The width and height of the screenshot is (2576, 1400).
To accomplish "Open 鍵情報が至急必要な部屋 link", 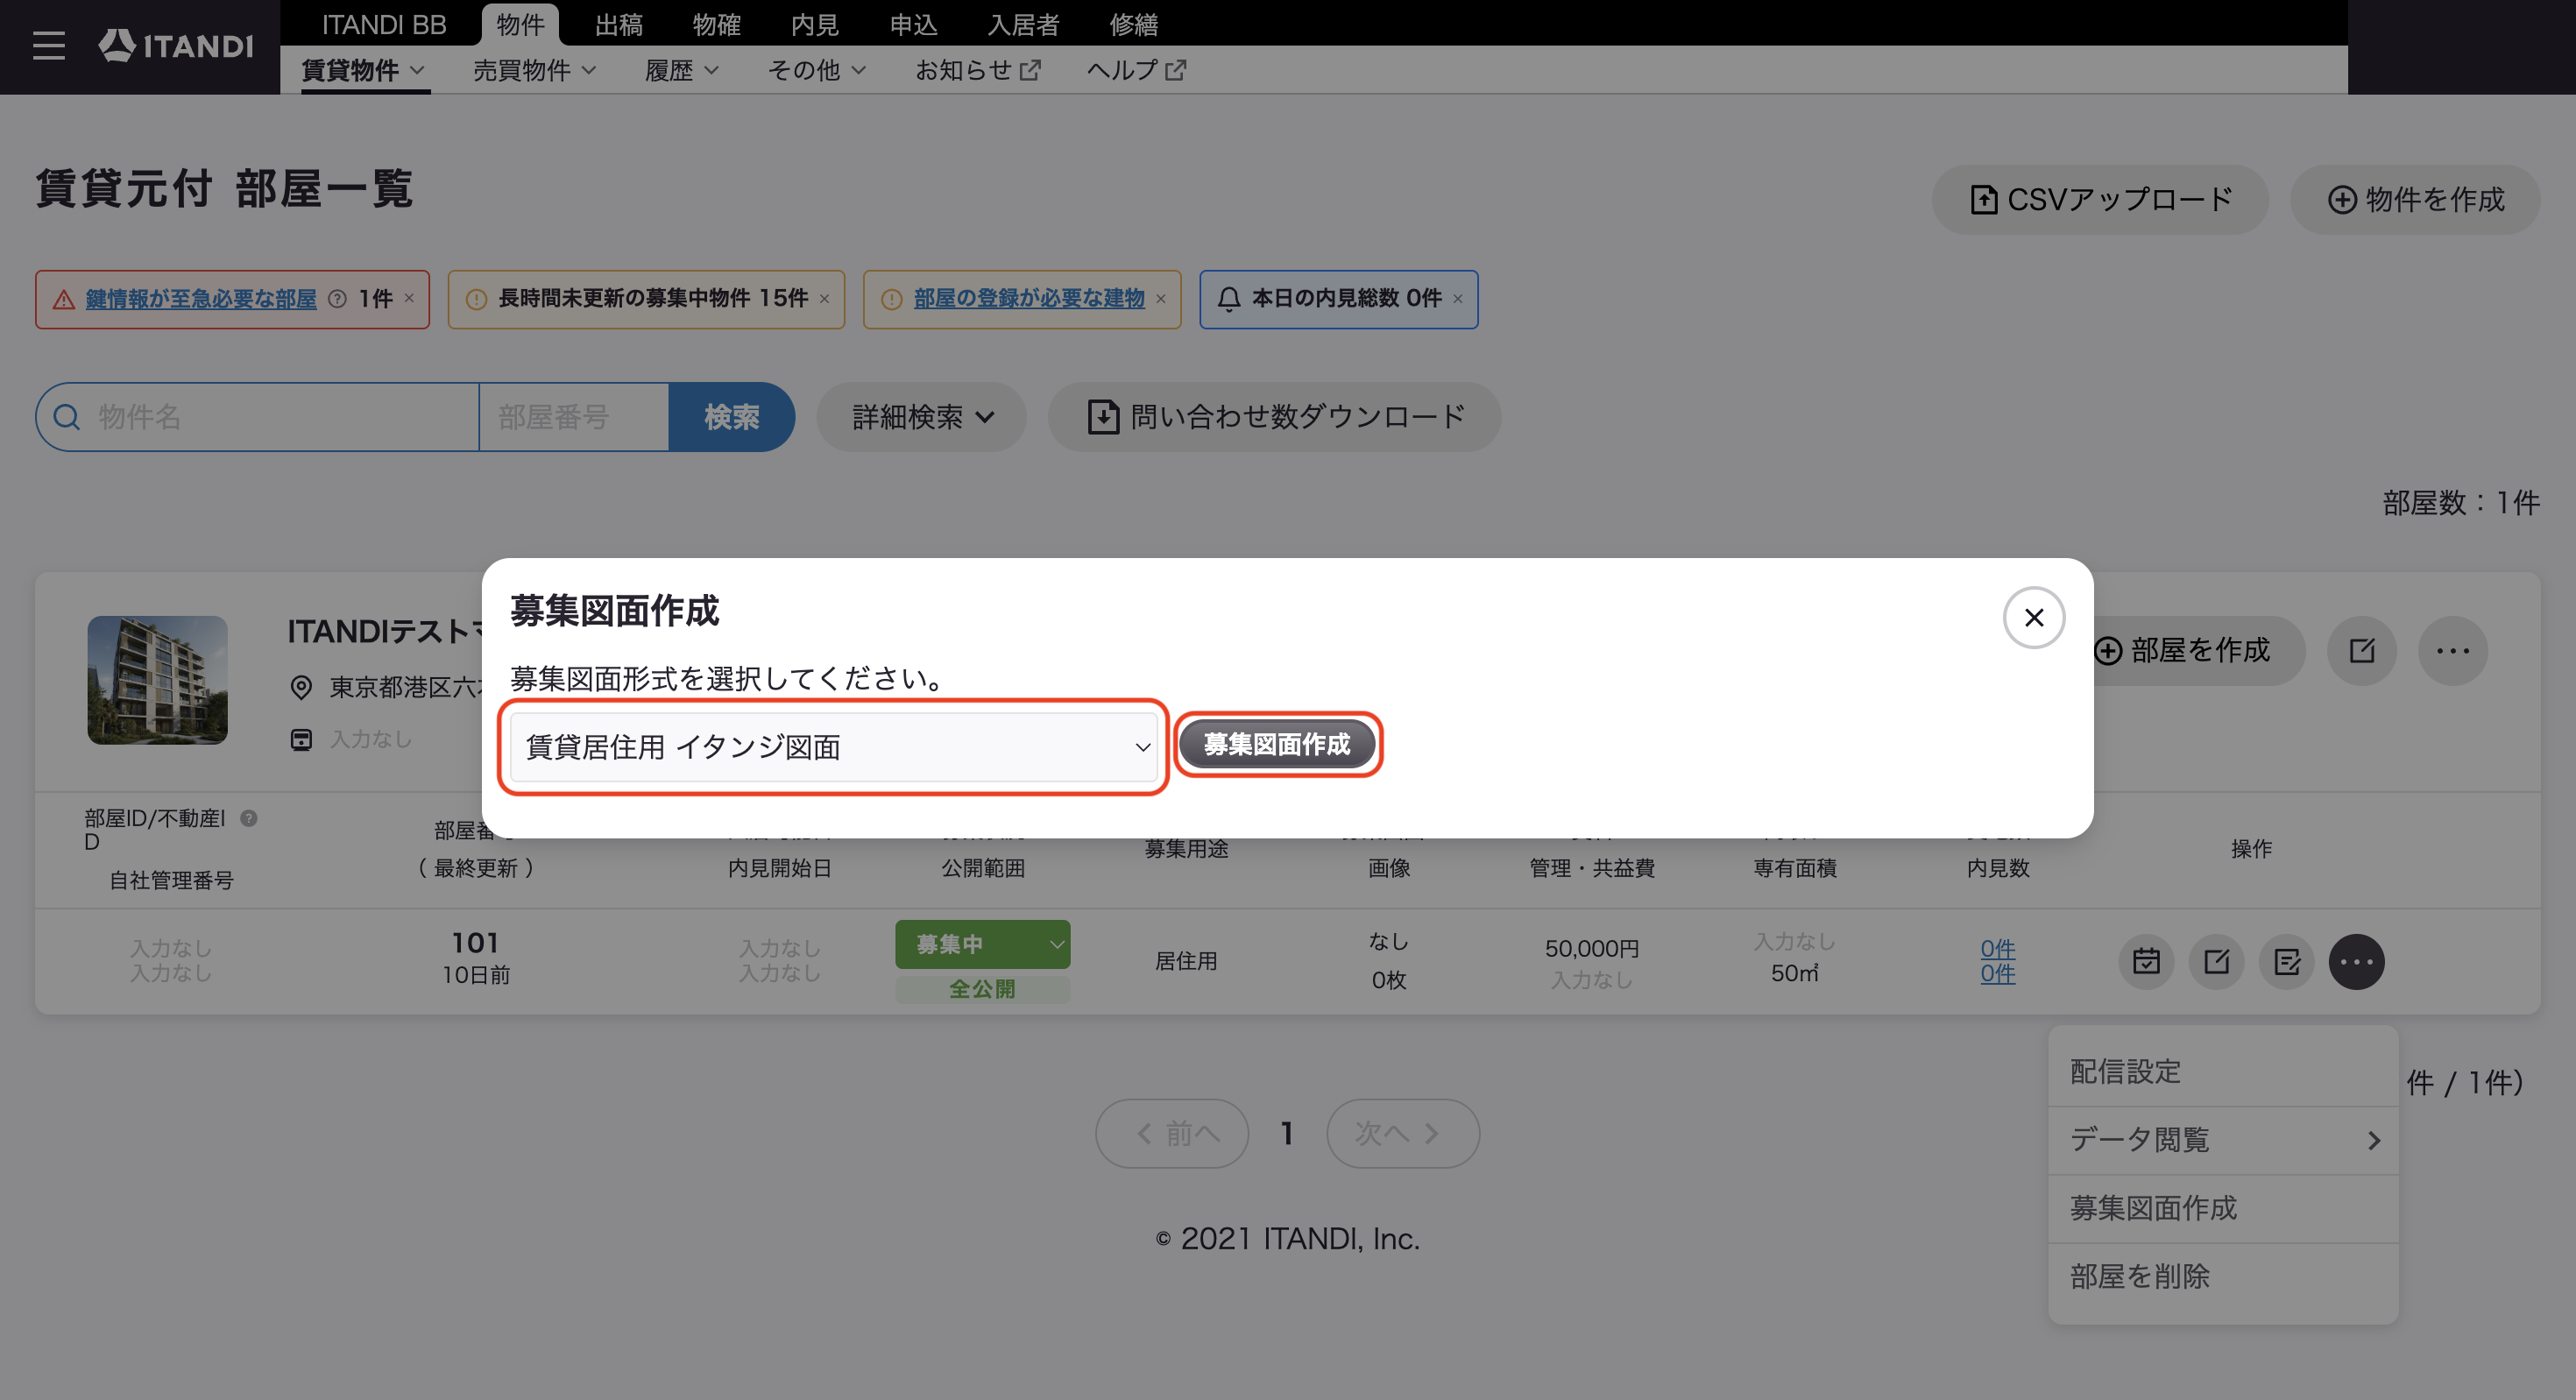I will 201,299.
